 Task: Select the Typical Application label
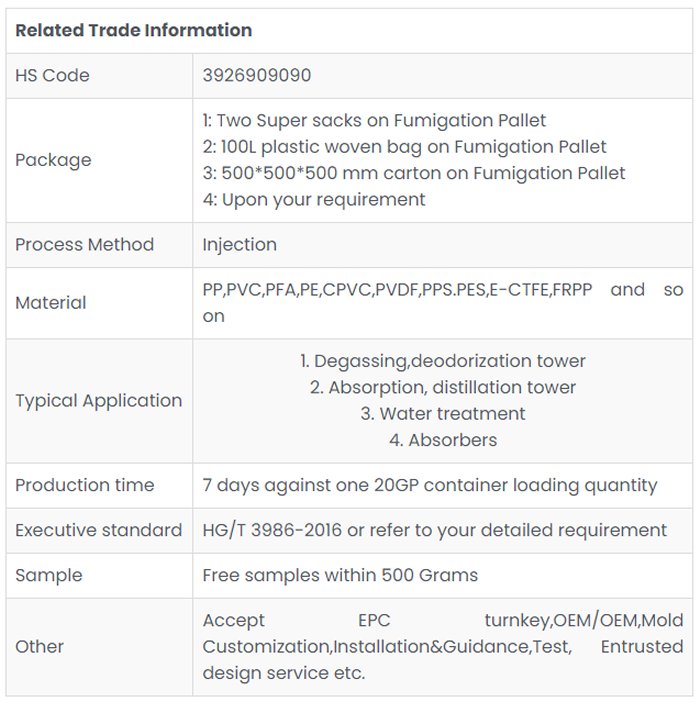[x=98, y=401]
